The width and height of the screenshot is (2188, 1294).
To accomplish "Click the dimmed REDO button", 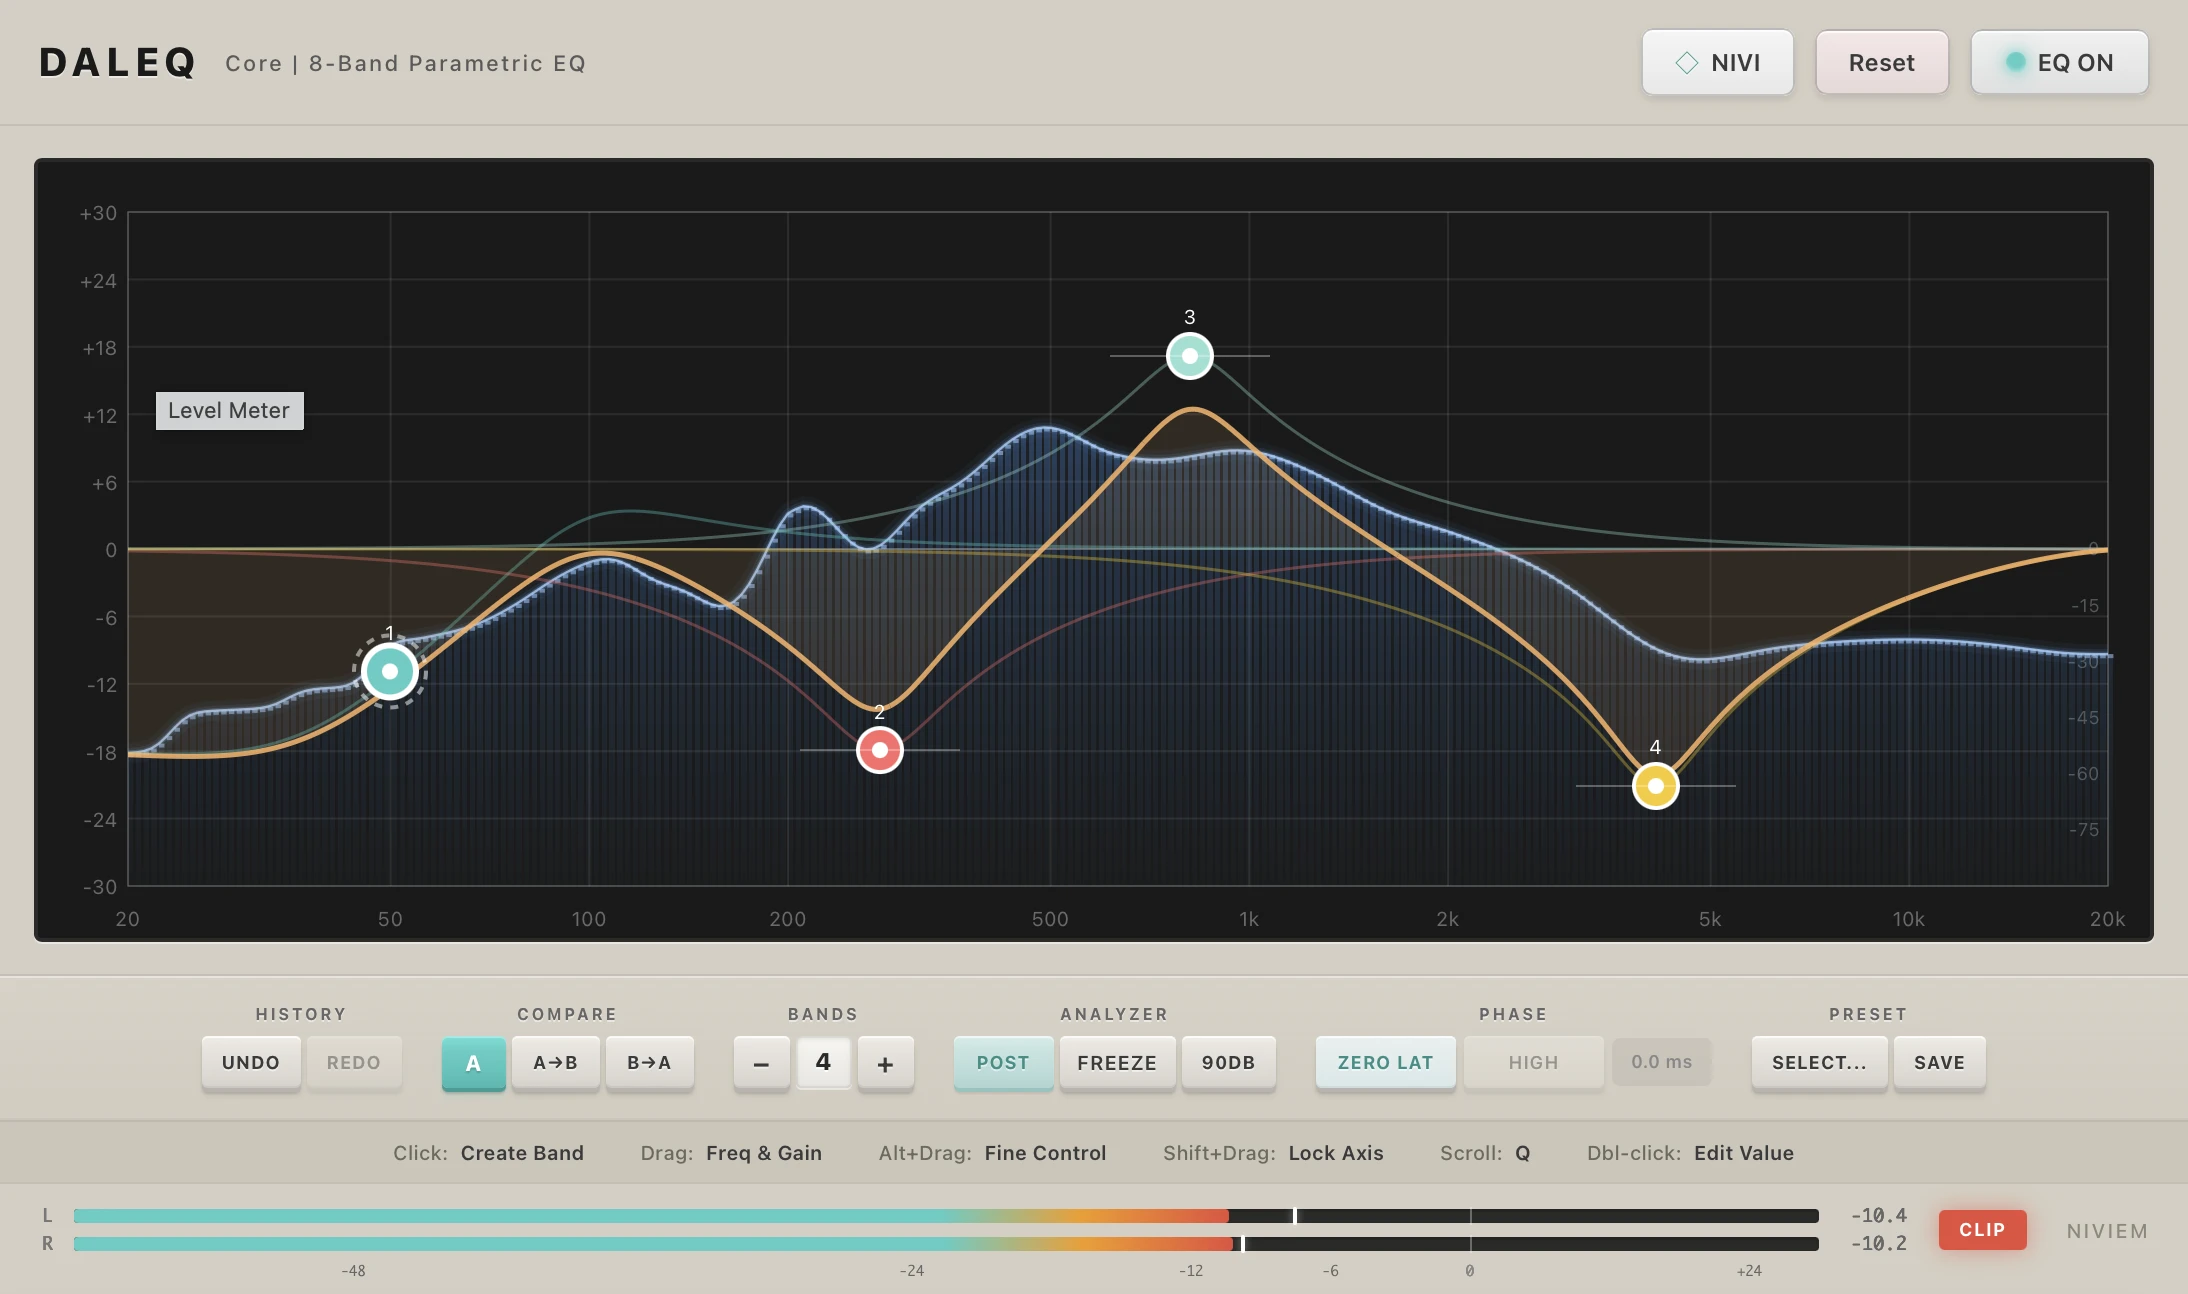I will coord(354,1063).
